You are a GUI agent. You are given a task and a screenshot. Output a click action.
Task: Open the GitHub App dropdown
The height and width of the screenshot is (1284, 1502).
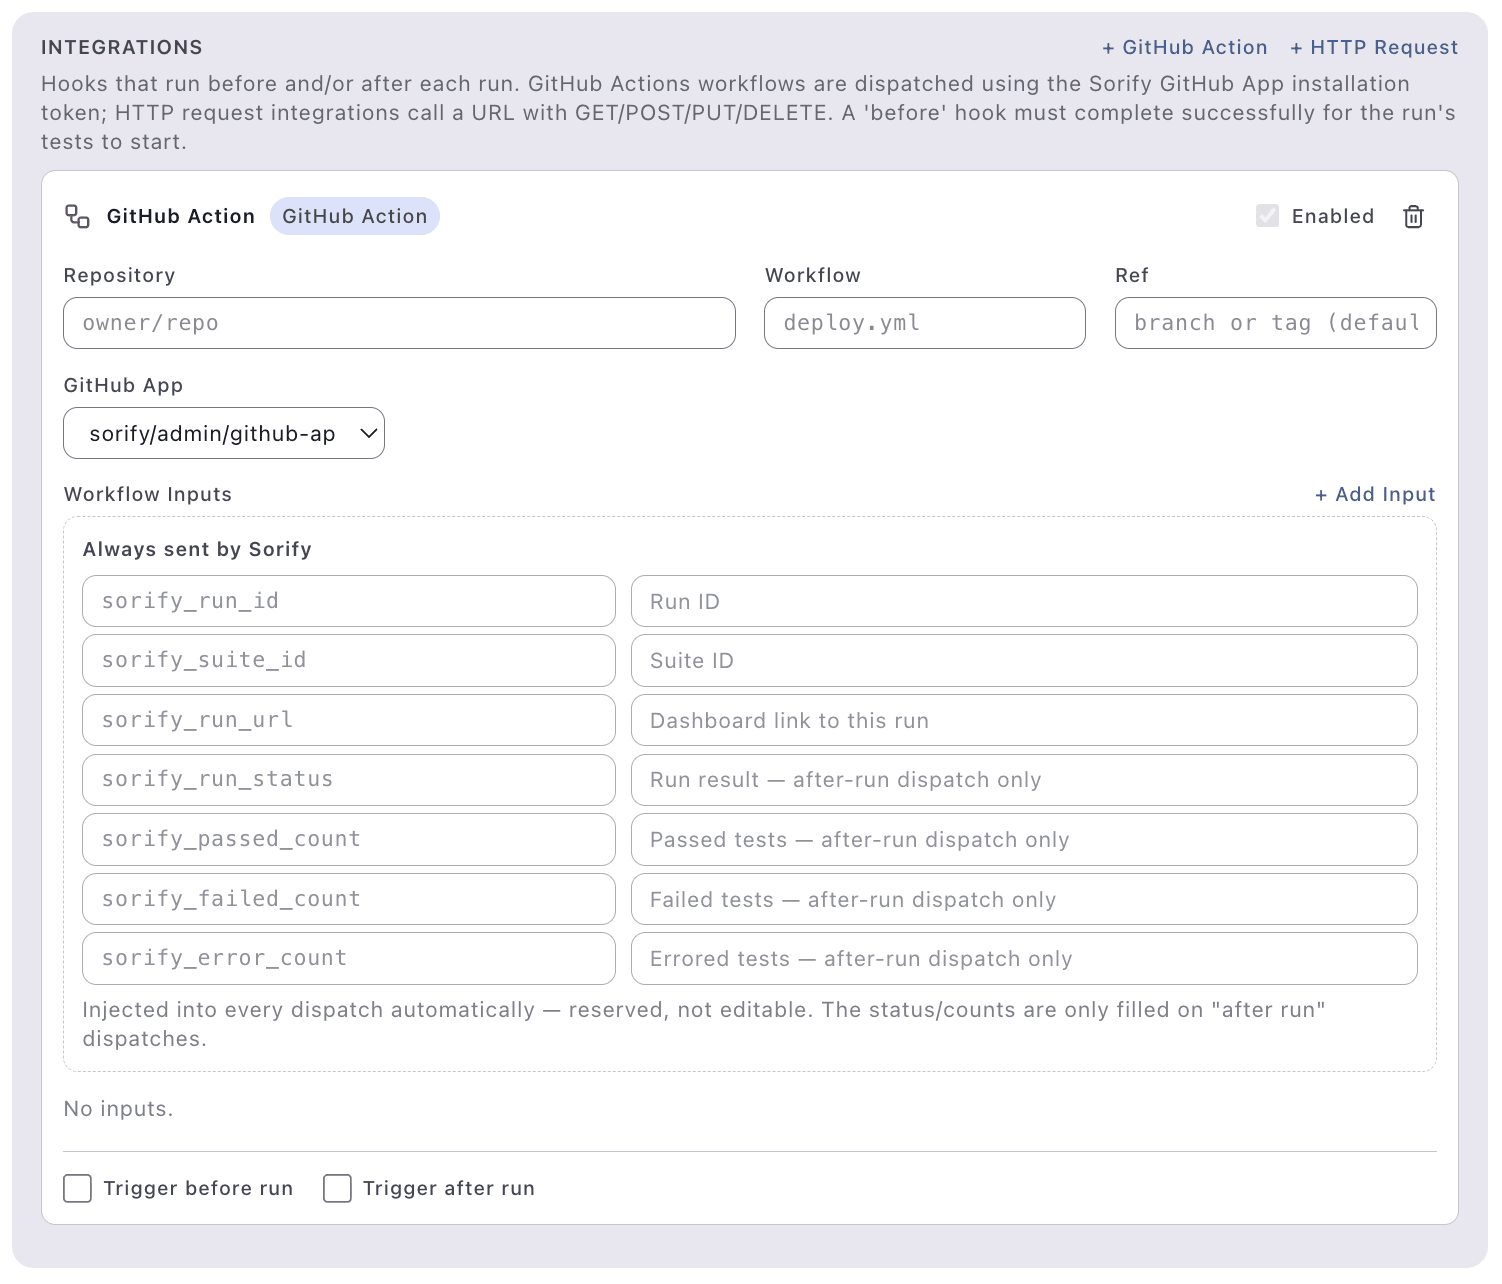[224, 433]
